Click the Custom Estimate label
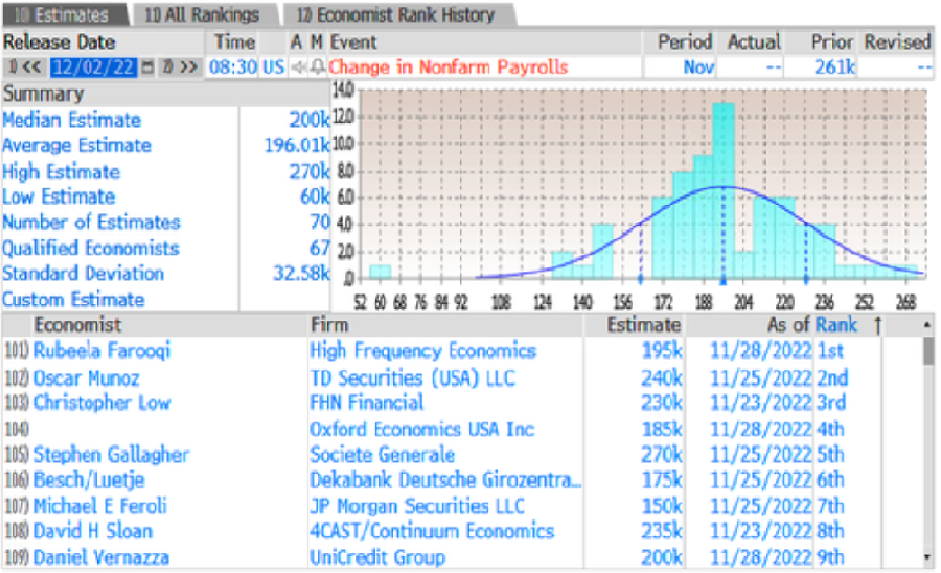941x573 pixels. [x=73, y=299]
